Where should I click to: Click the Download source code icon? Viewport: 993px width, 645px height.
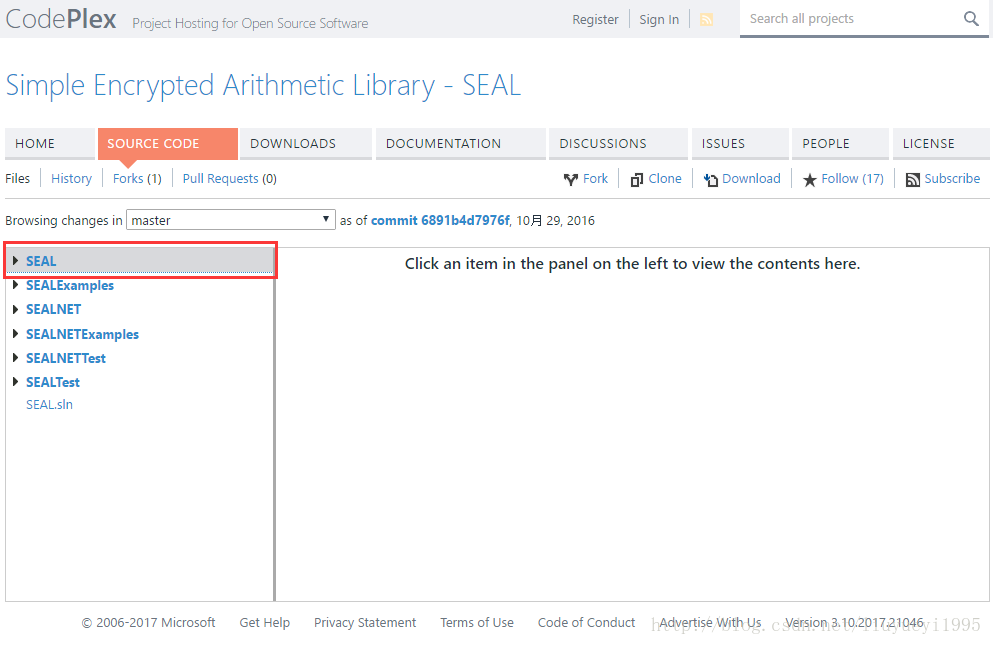(x=712, y=178)
